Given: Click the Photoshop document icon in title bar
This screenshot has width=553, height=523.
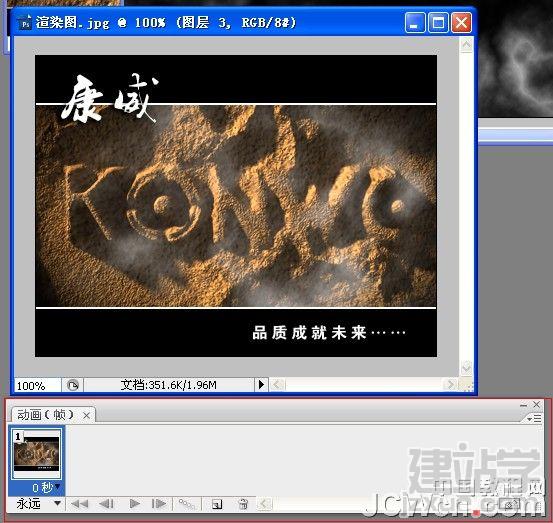Looking at the screenshot, I should click(25, 23).
